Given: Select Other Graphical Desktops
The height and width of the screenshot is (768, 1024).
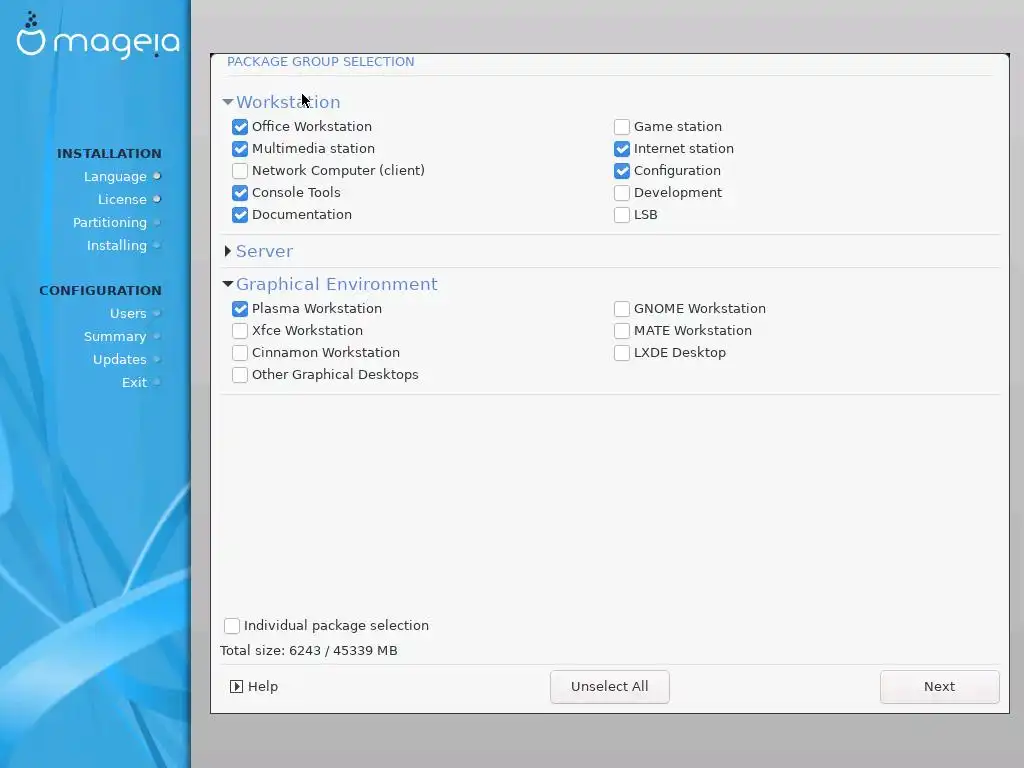Looking at the screenshot, I should (240, 375).
